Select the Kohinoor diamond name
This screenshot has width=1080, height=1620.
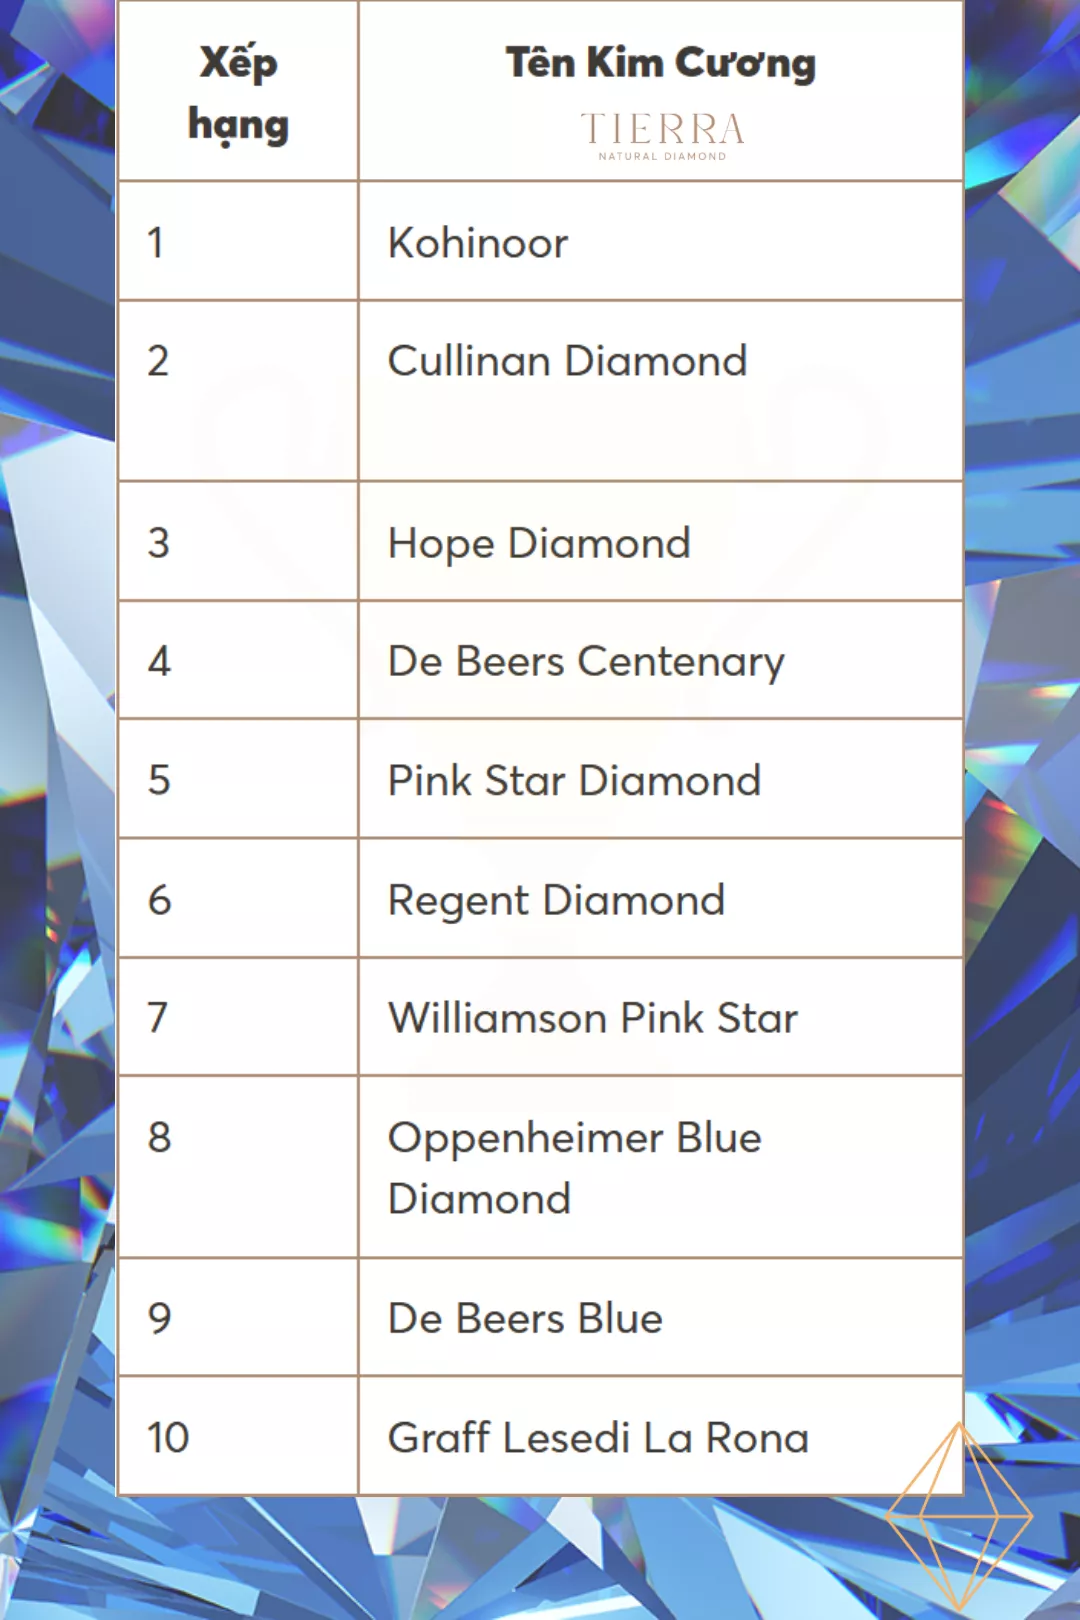478,243
